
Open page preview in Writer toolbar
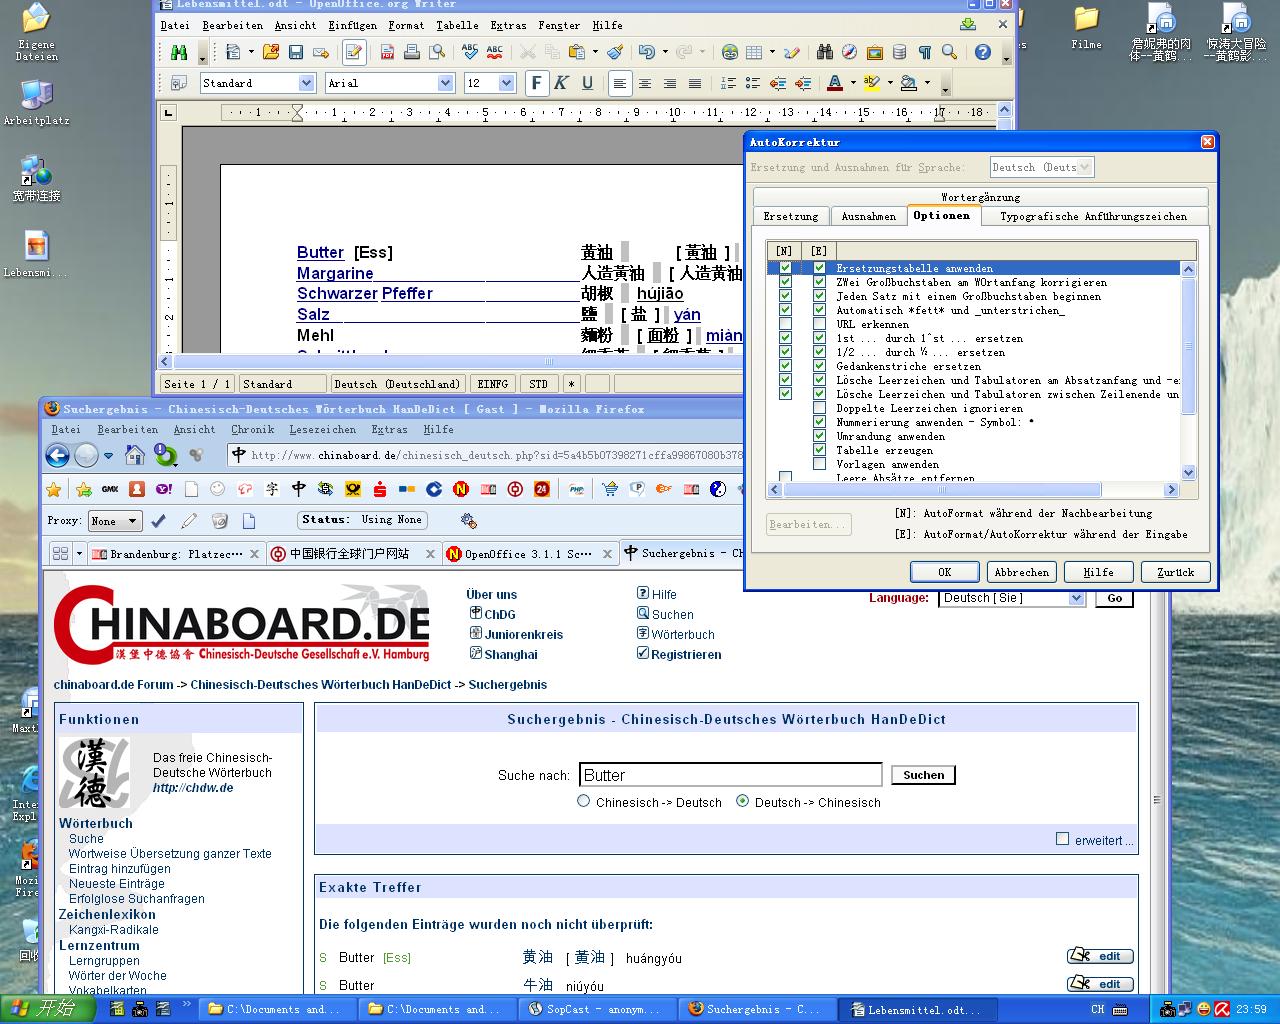pyautogui.click(x=437, y=52)
